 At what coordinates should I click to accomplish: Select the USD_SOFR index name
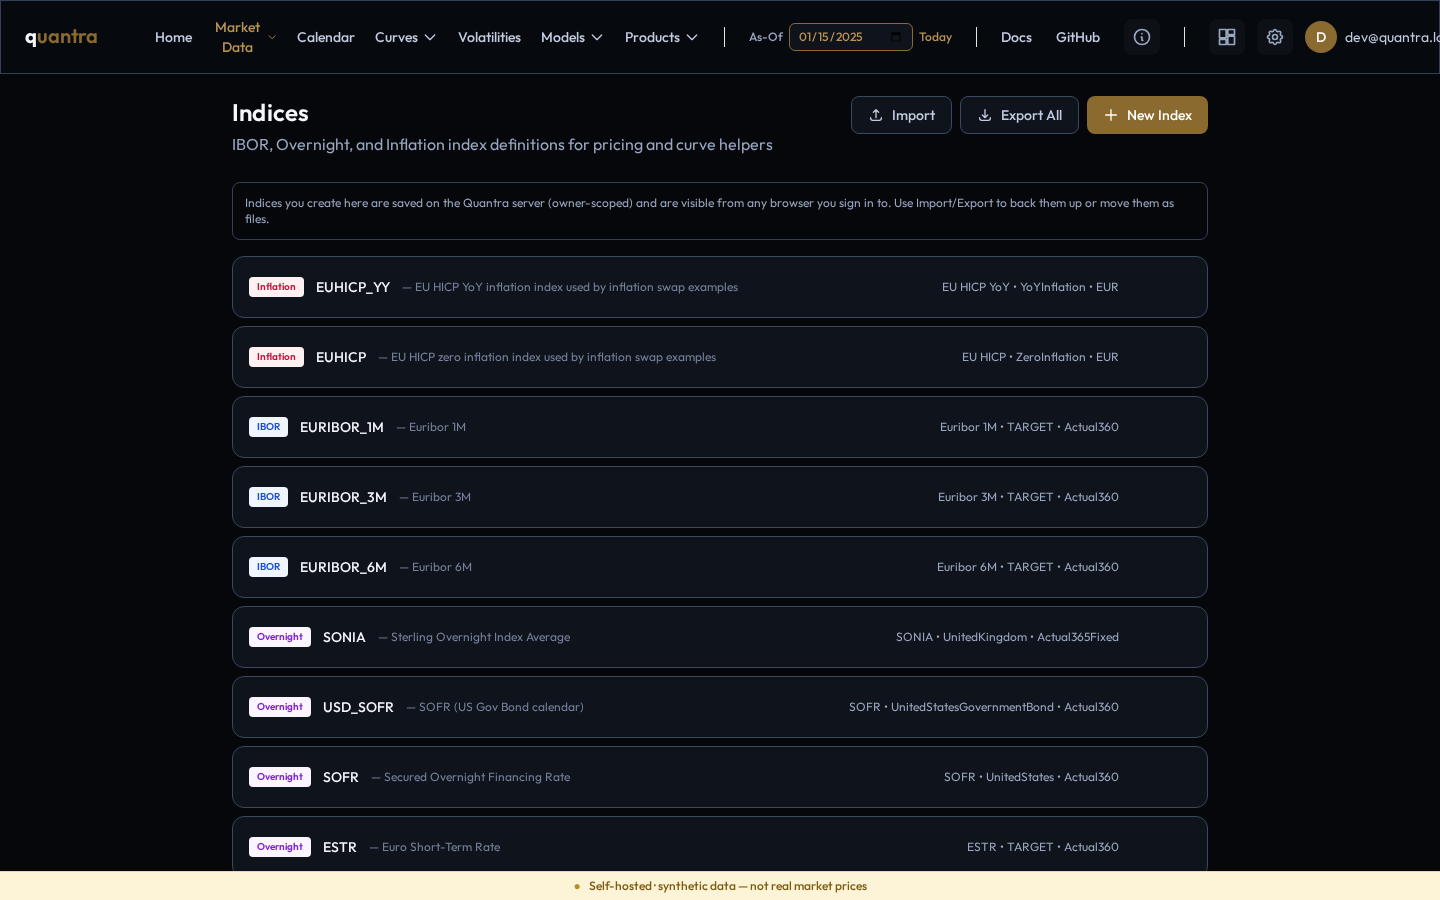click(358, 707)
